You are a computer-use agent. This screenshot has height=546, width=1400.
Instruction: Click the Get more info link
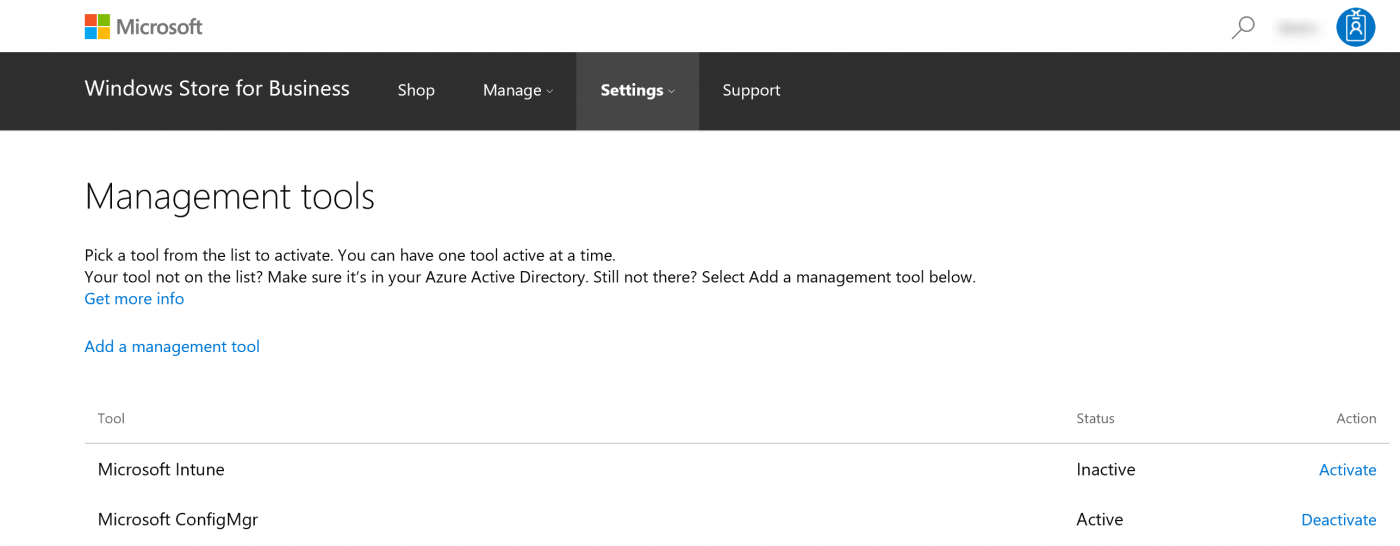point(134,299)
